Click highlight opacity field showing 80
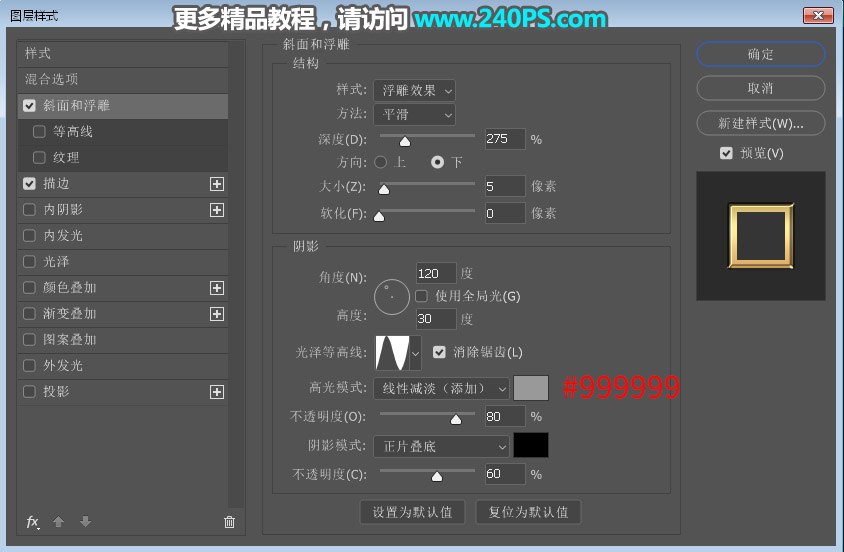Image resolution: width=844 pixels, height=552 pixels. [505, 416]
